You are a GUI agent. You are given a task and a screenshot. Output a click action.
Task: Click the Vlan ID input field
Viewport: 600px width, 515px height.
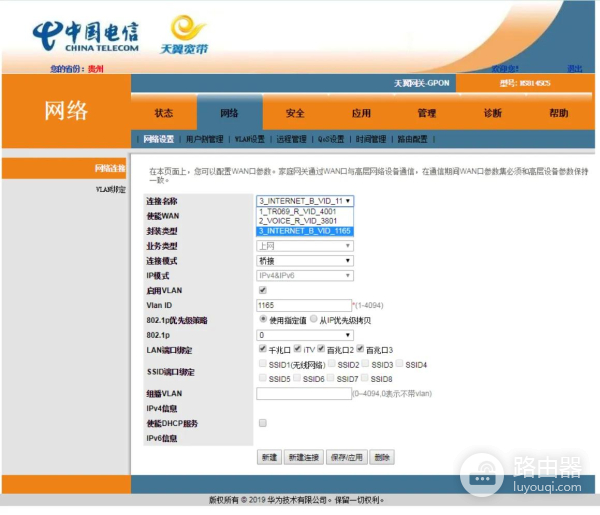coord(303,305)
